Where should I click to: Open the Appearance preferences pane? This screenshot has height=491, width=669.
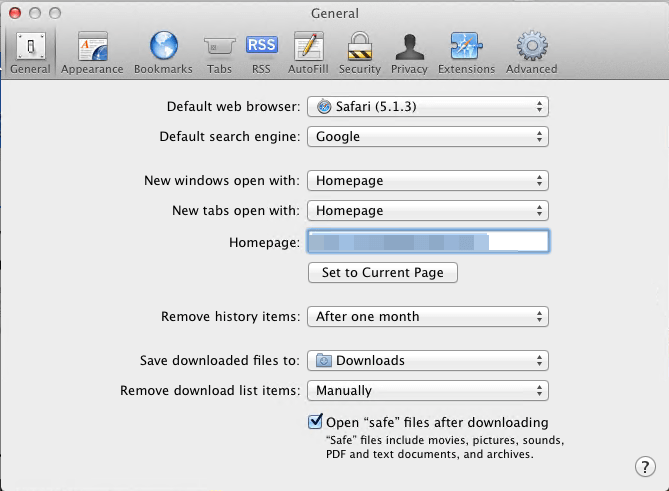(92, 53)
